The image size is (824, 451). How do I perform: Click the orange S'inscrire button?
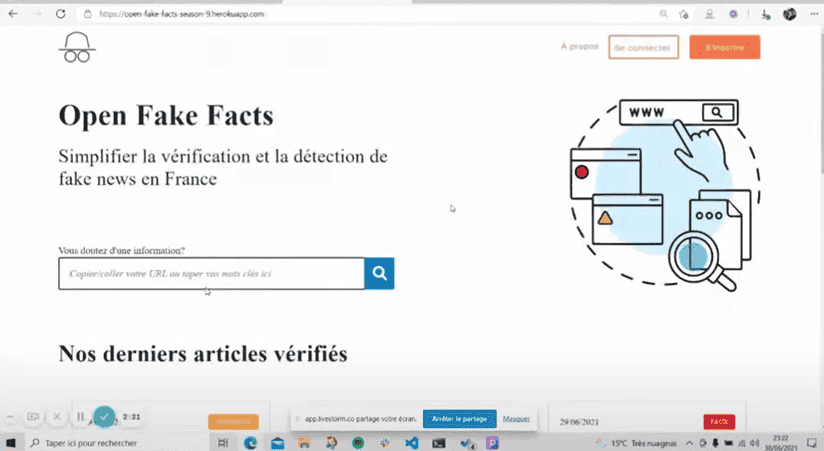[724, 47]
